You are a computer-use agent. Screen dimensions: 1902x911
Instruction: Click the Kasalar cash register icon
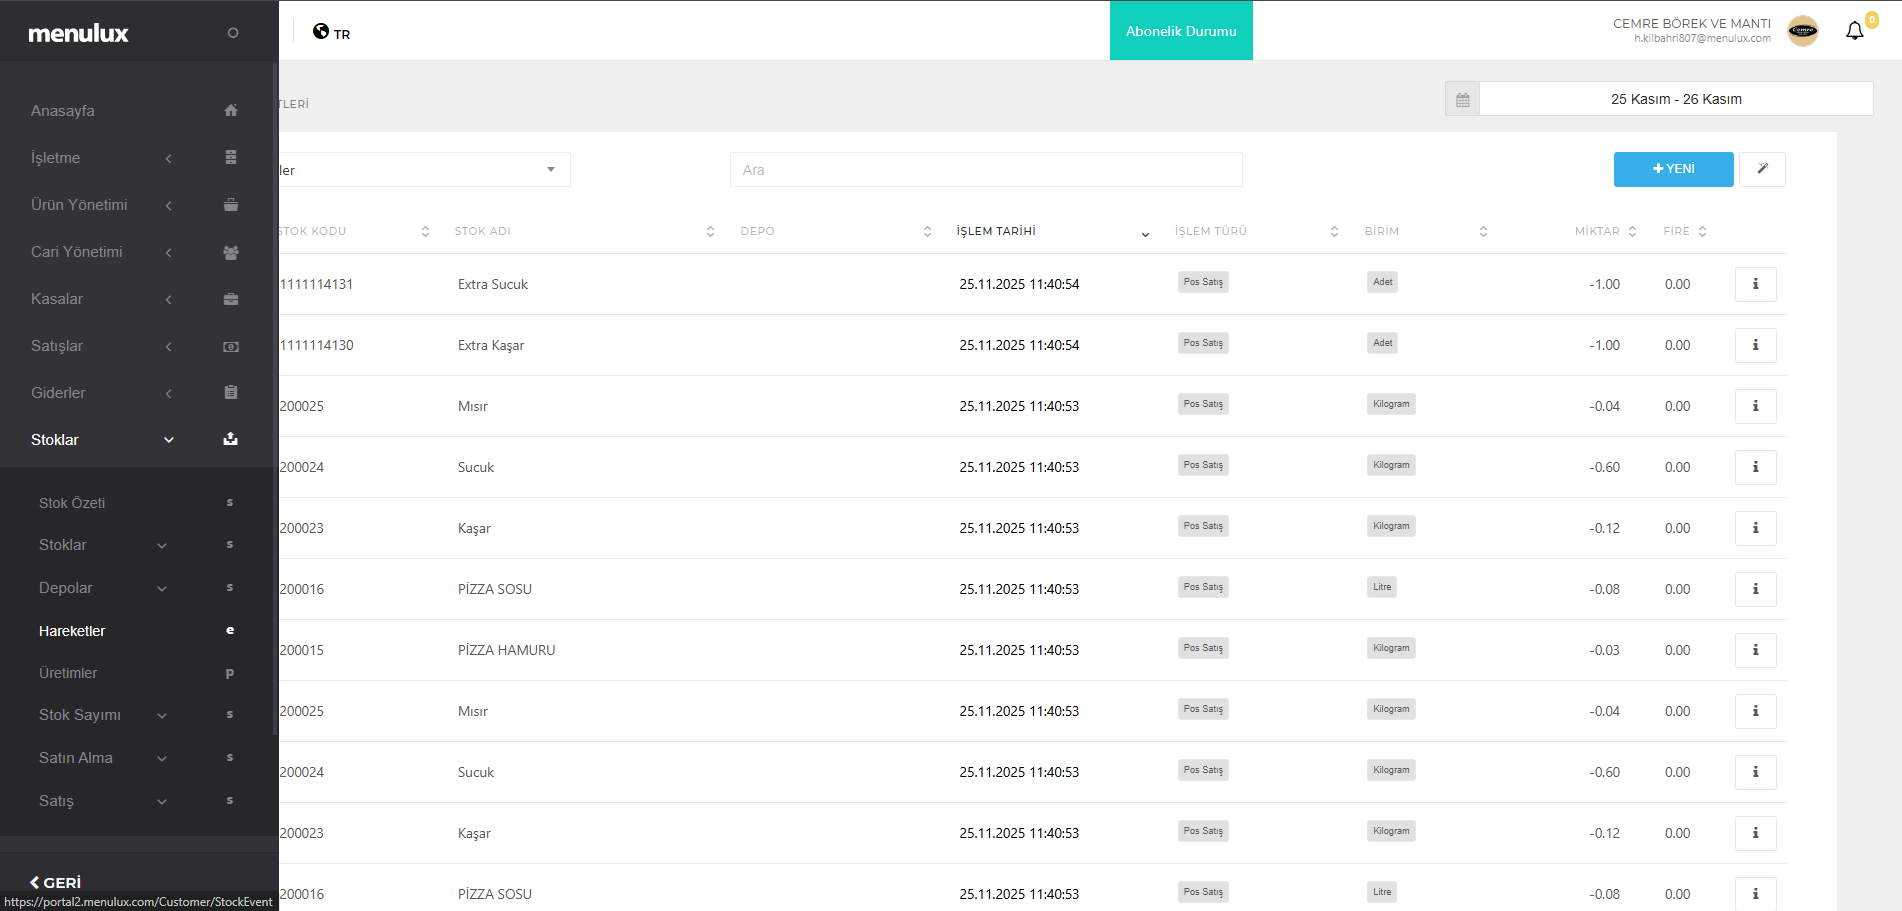click(231, 299)
